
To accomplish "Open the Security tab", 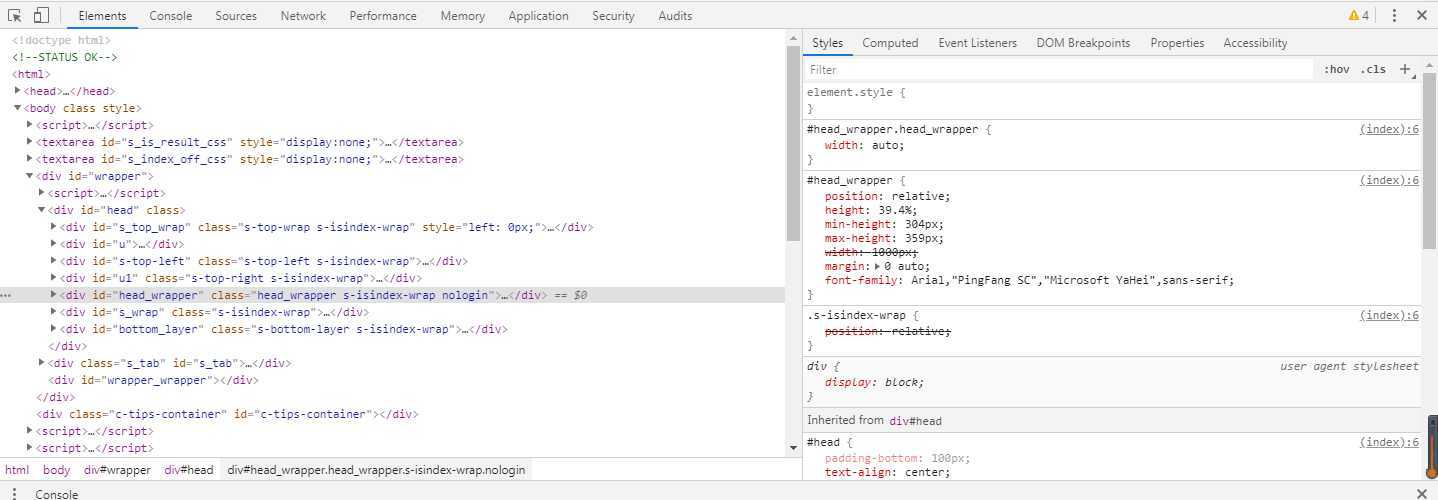I will pos(613,15).
